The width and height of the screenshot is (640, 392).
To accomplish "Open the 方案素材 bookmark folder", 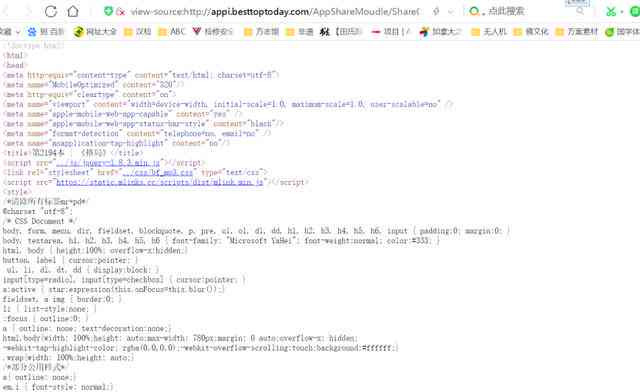I will tap(577, 31).
